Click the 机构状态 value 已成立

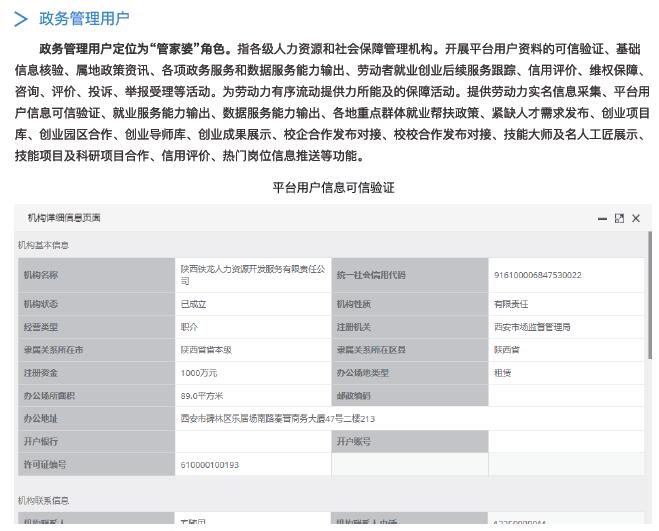[193, 304]
